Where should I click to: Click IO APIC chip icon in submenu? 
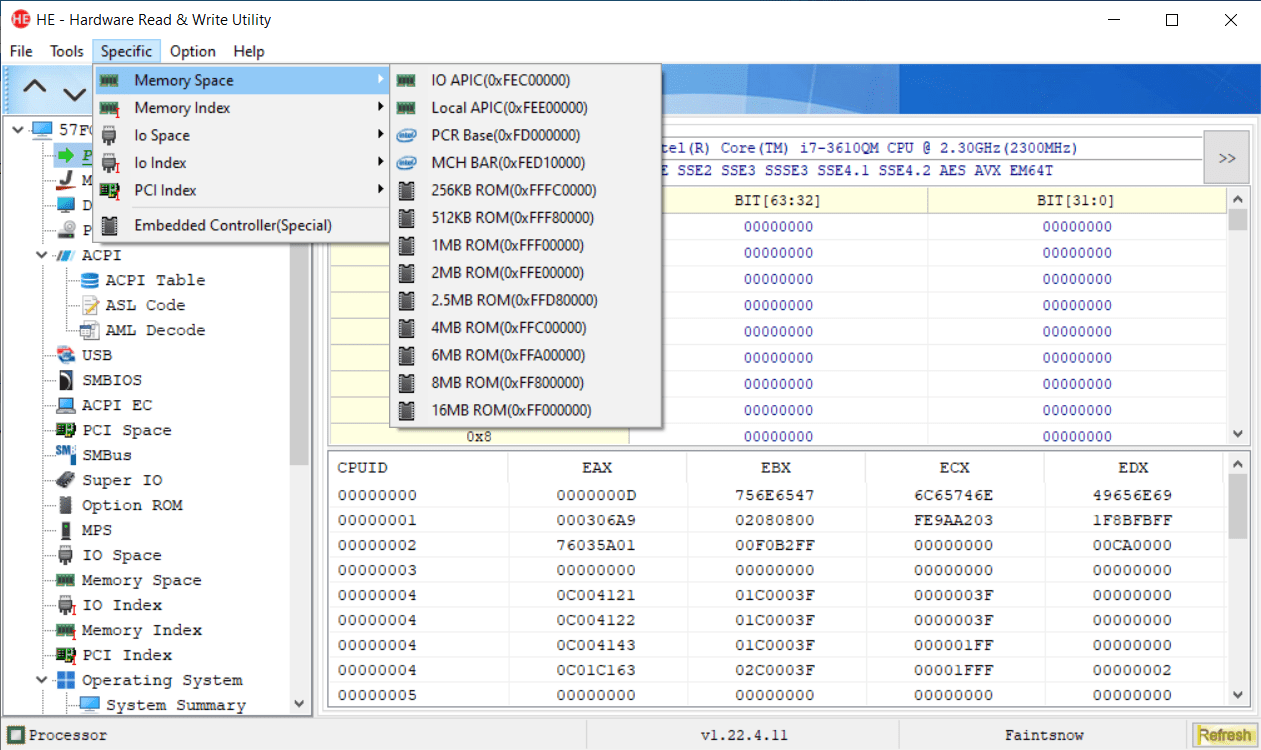coord(406,80)
